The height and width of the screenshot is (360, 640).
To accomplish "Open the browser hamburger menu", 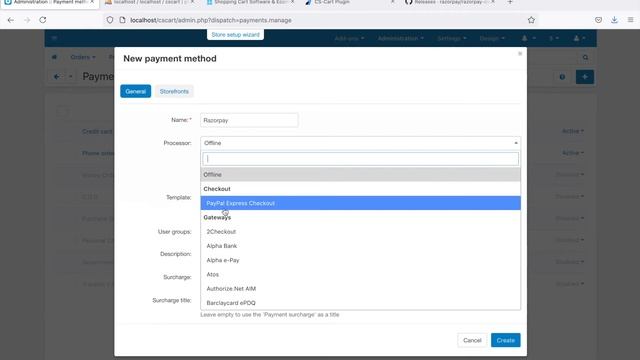I will pyautogui.click(x=631, y=20).
